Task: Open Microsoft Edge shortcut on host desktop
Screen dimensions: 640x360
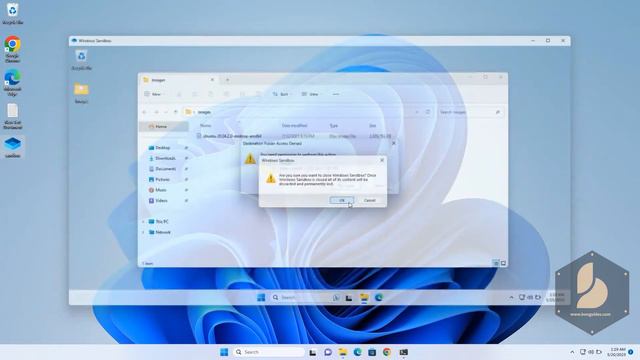Action: [x=13, y=82]
